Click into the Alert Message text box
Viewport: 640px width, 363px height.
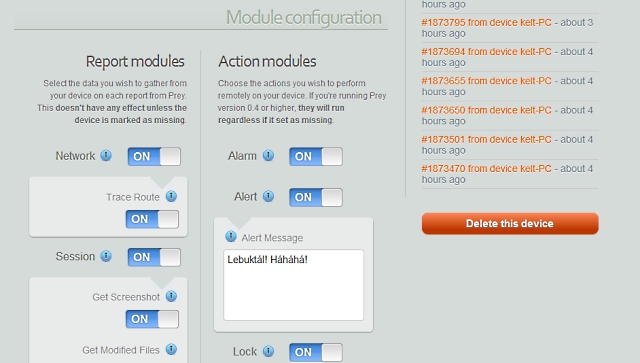[x=293, y=285]
